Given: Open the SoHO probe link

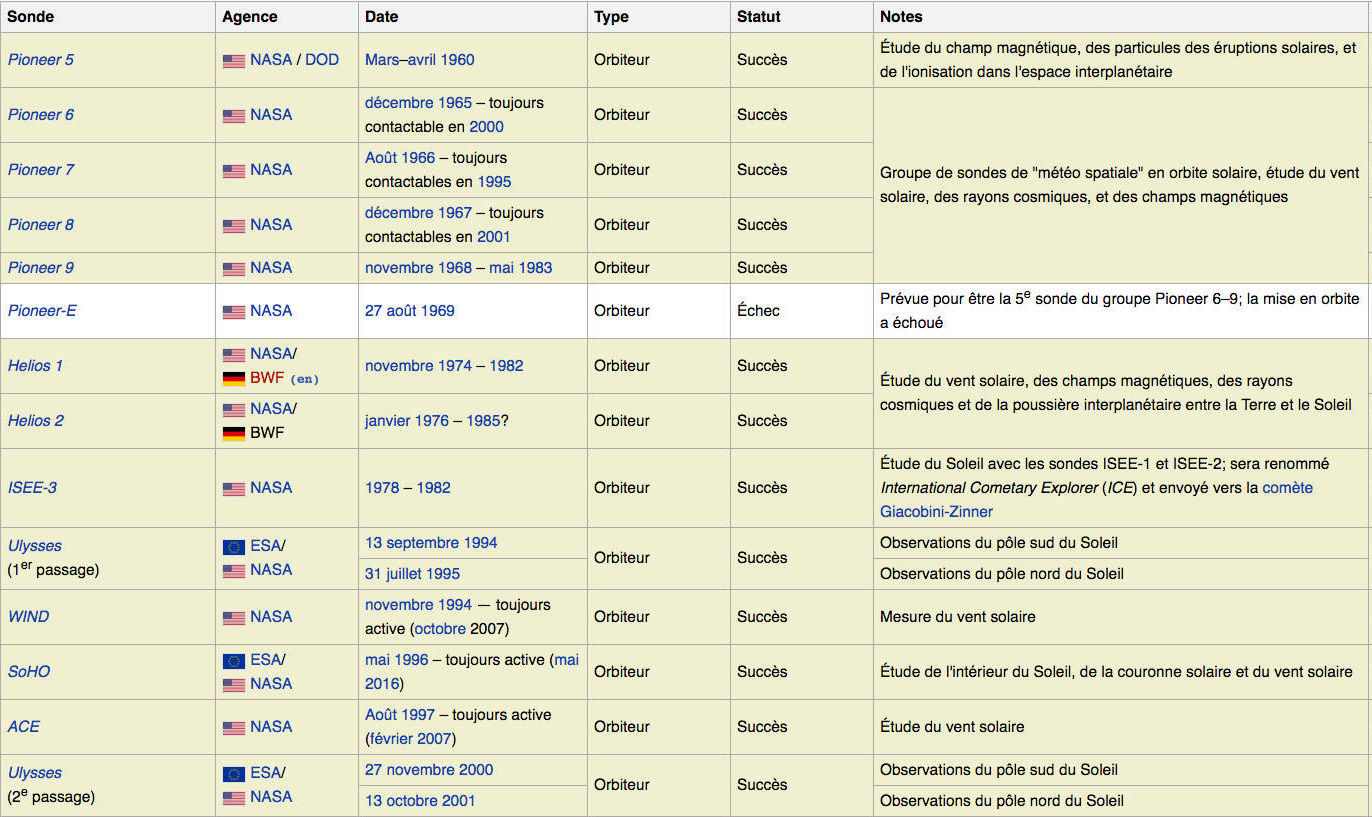Looking at the screenshot, I should coord(29,672).
